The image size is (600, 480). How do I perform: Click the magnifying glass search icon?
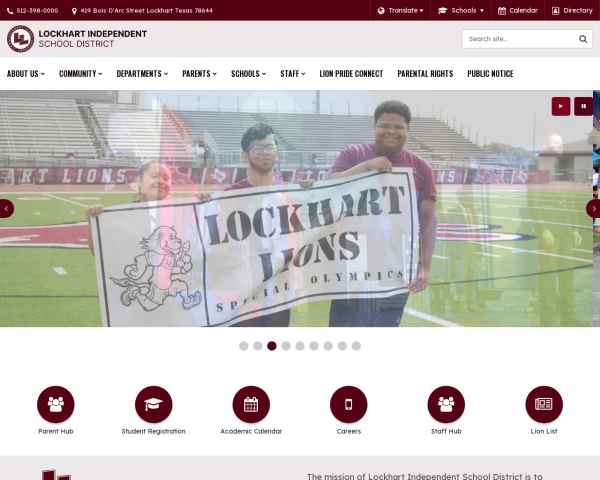[583, 39]
